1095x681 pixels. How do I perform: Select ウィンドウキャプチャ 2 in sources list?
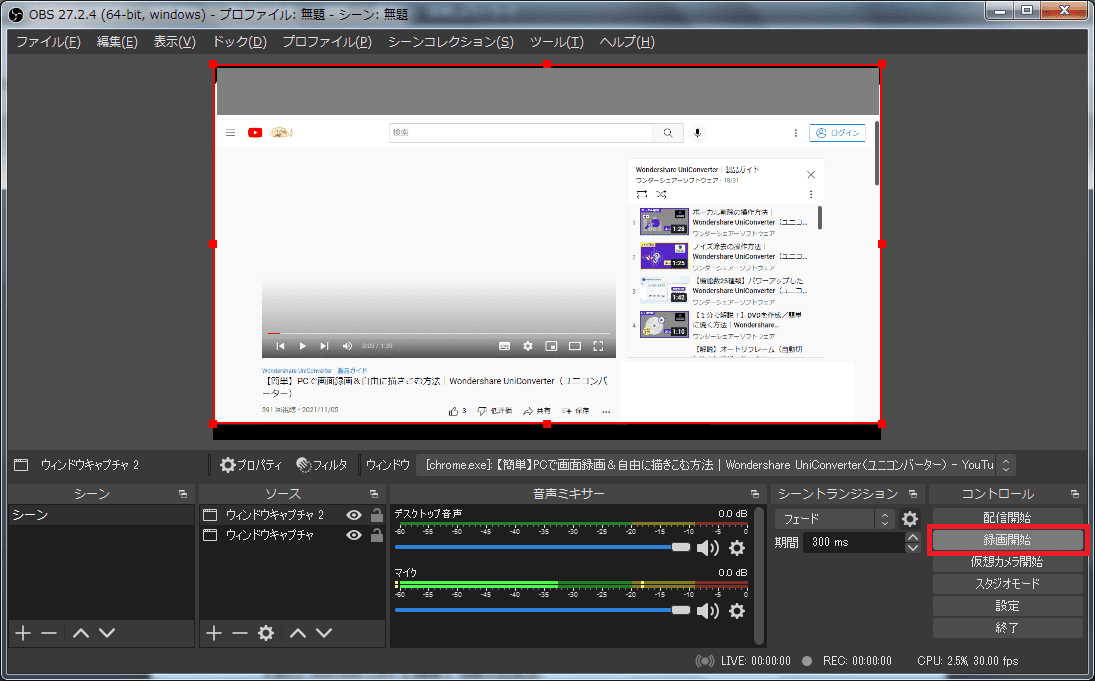[274, 515]
